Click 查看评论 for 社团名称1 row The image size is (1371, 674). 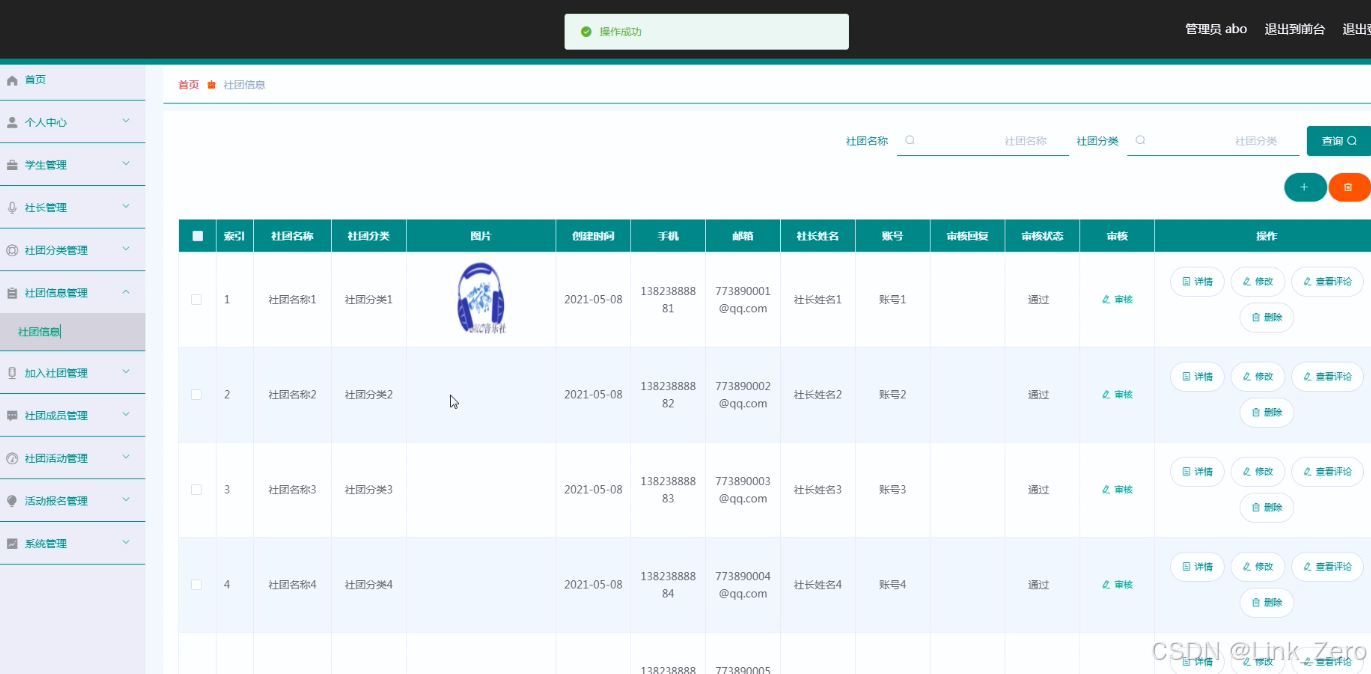(x=1327, y=282)
